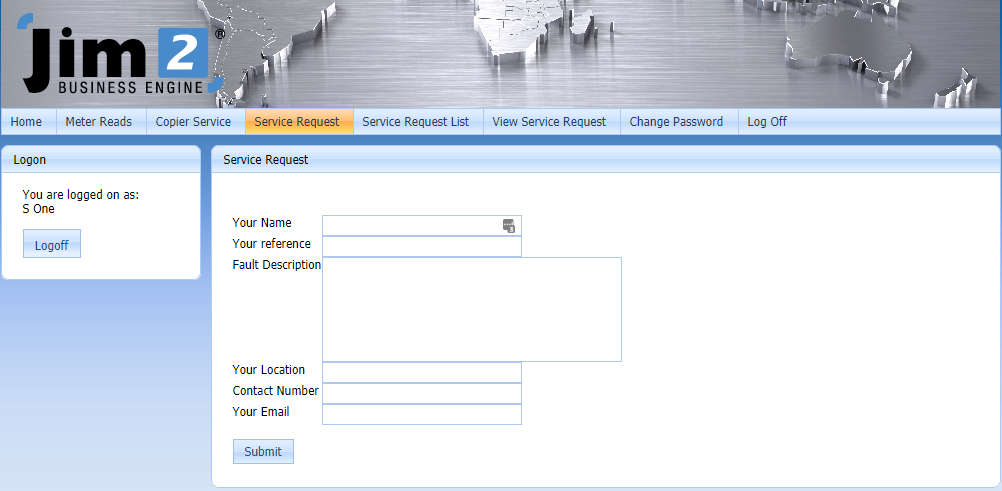Click the Logon panel header
Viewport: 1002px width, 491px height.
pyautogui.click(x=101, y=160)
